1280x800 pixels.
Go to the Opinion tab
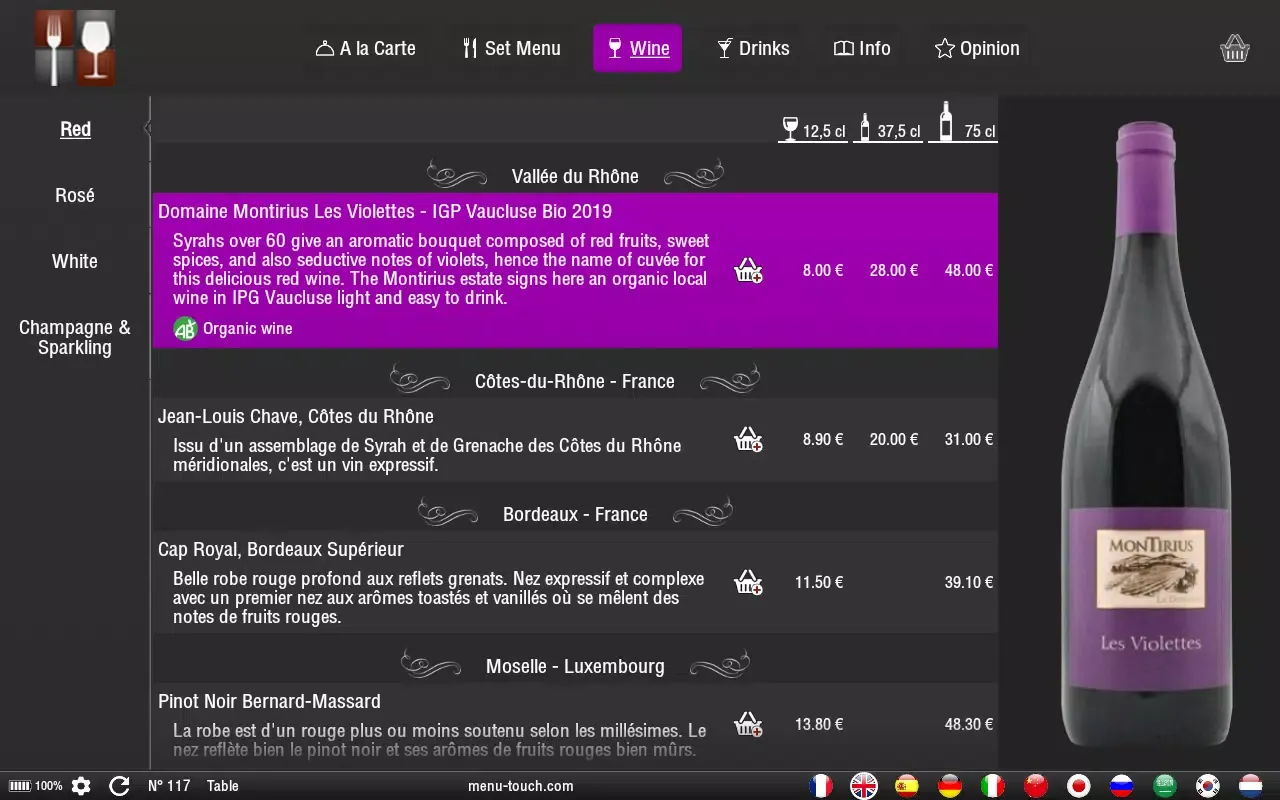pos(977,48)
